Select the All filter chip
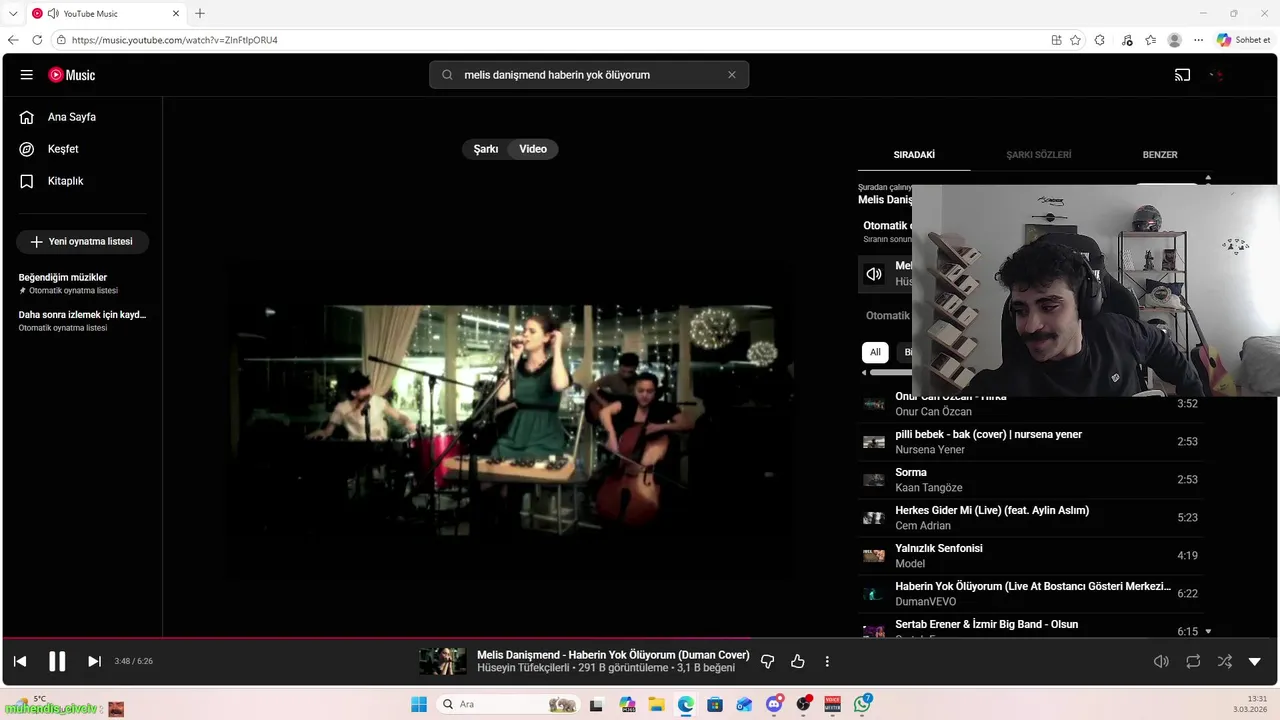This screenshot has width=1280, height=720. tap(875, 352)
